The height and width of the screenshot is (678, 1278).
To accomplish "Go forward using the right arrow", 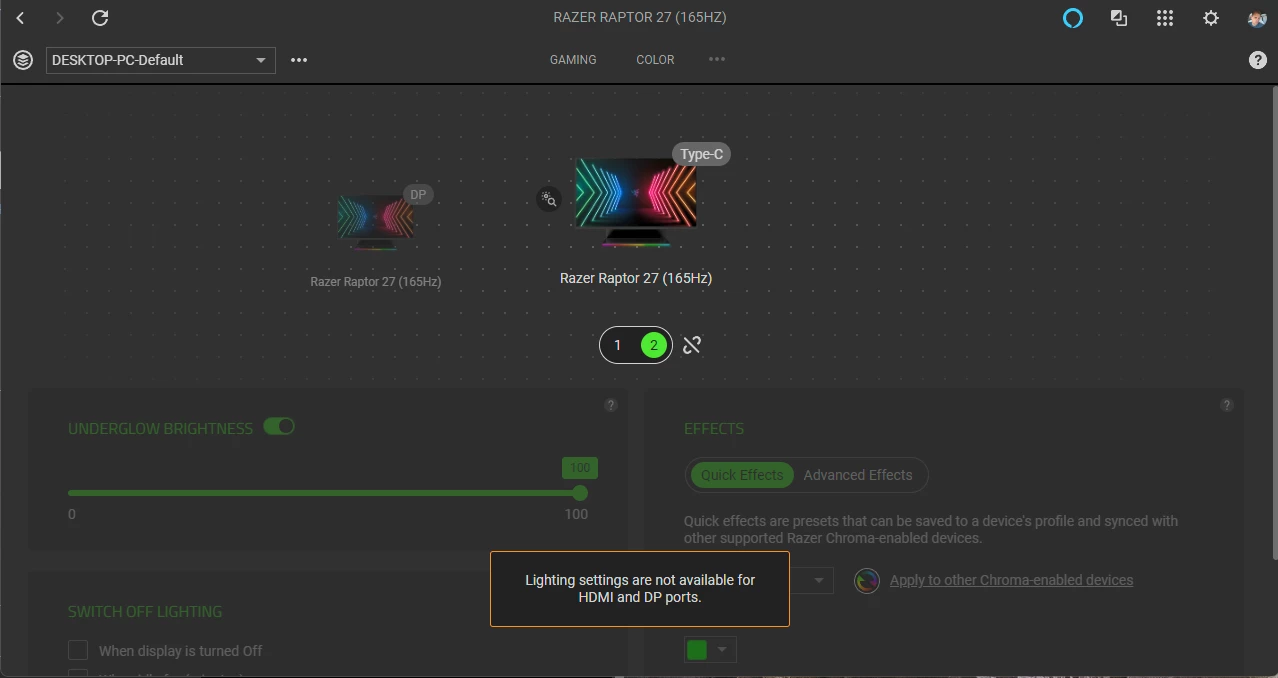I will click(x=60, y=18).
